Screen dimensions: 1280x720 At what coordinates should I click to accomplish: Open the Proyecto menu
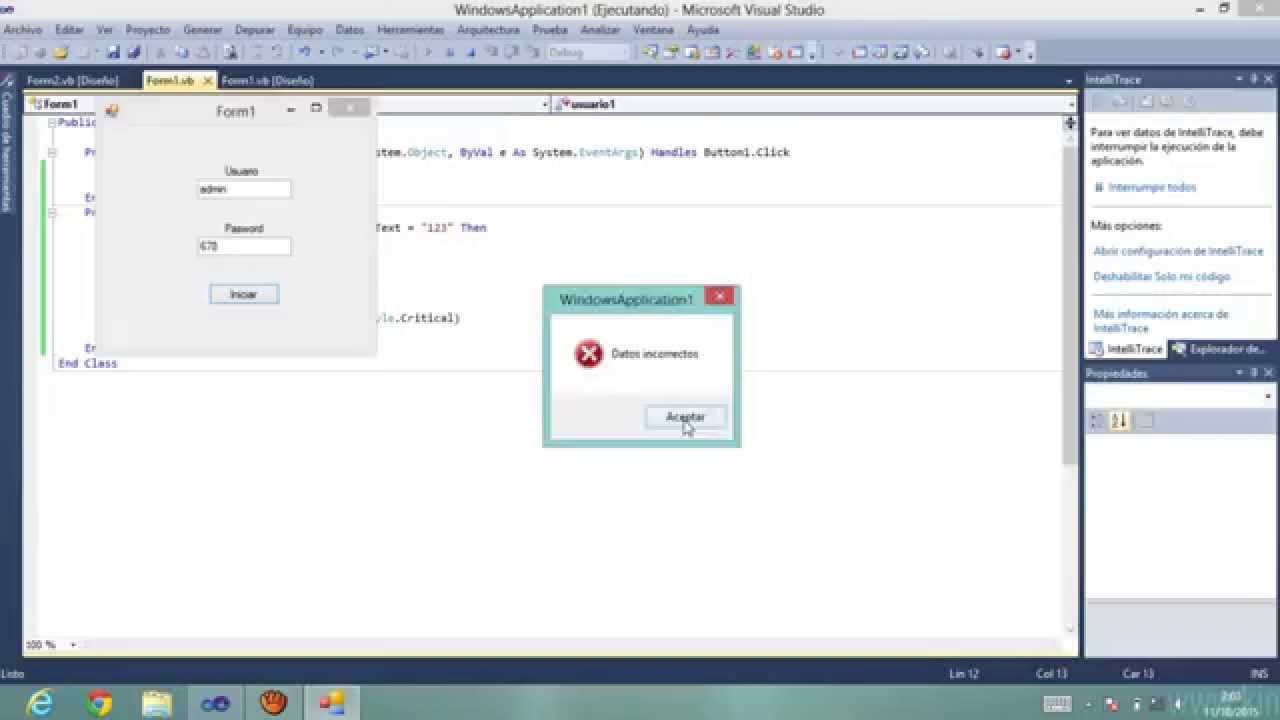(x=148, y=30)
